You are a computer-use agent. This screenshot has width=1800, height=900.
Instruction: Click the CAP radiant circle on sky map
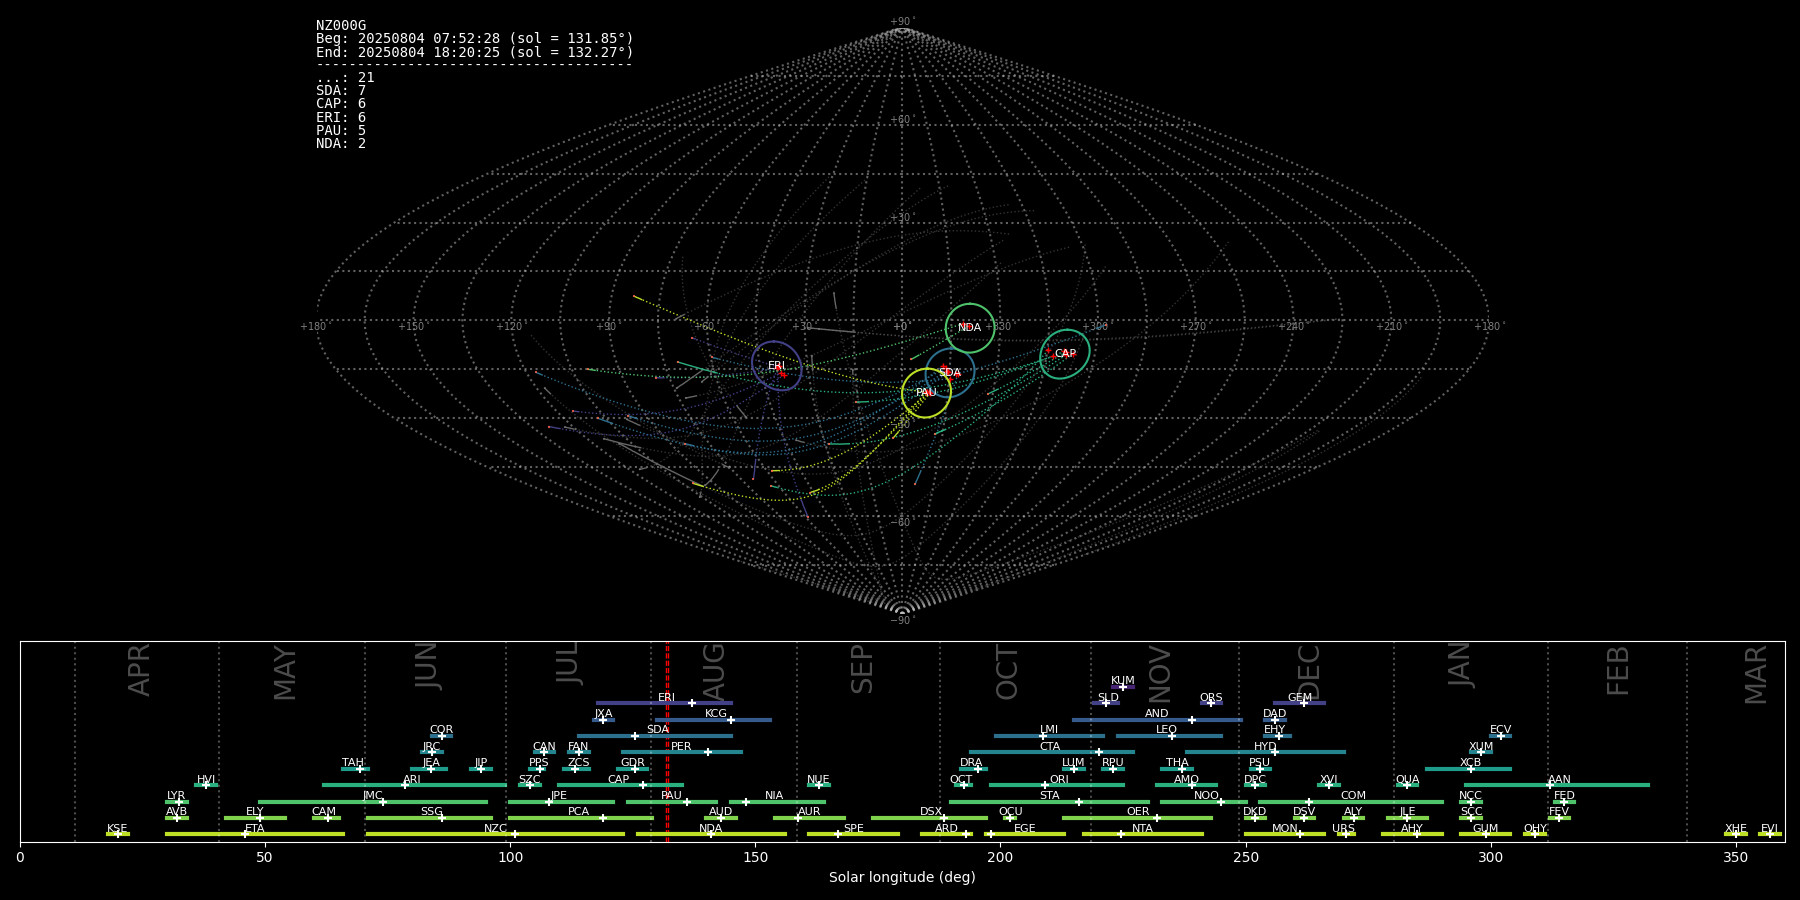(1065, 354)
